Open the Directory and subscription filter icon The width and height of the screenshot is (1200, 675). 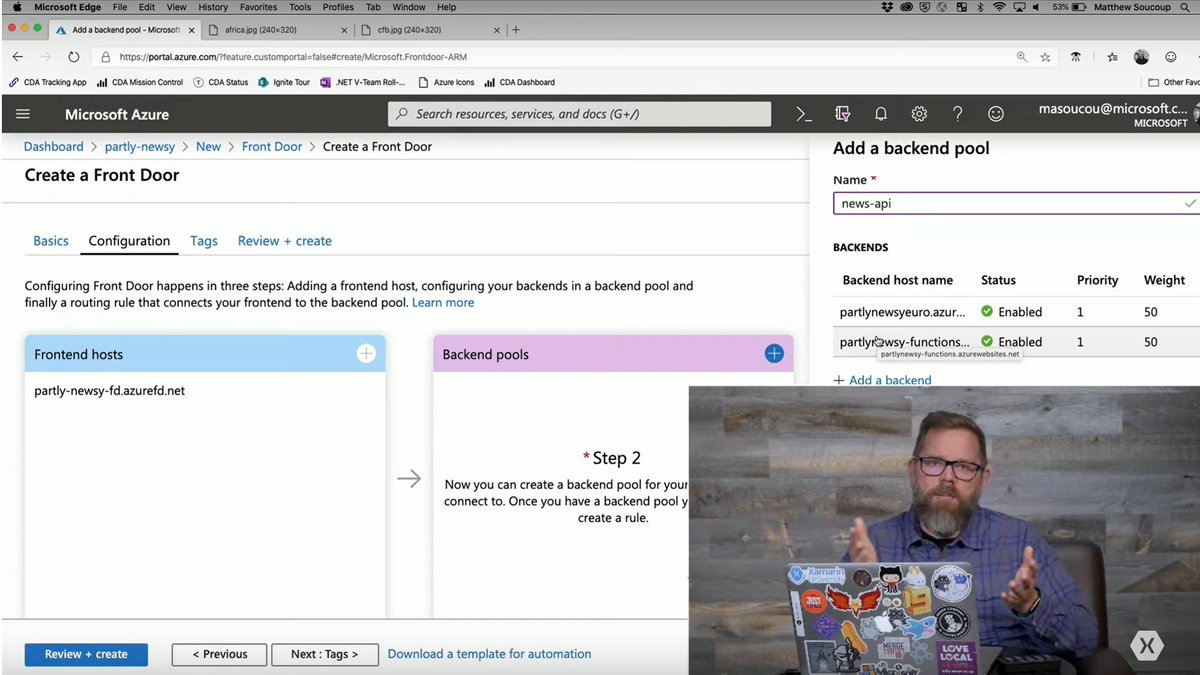pyautogui.click(x=842, y=114)
